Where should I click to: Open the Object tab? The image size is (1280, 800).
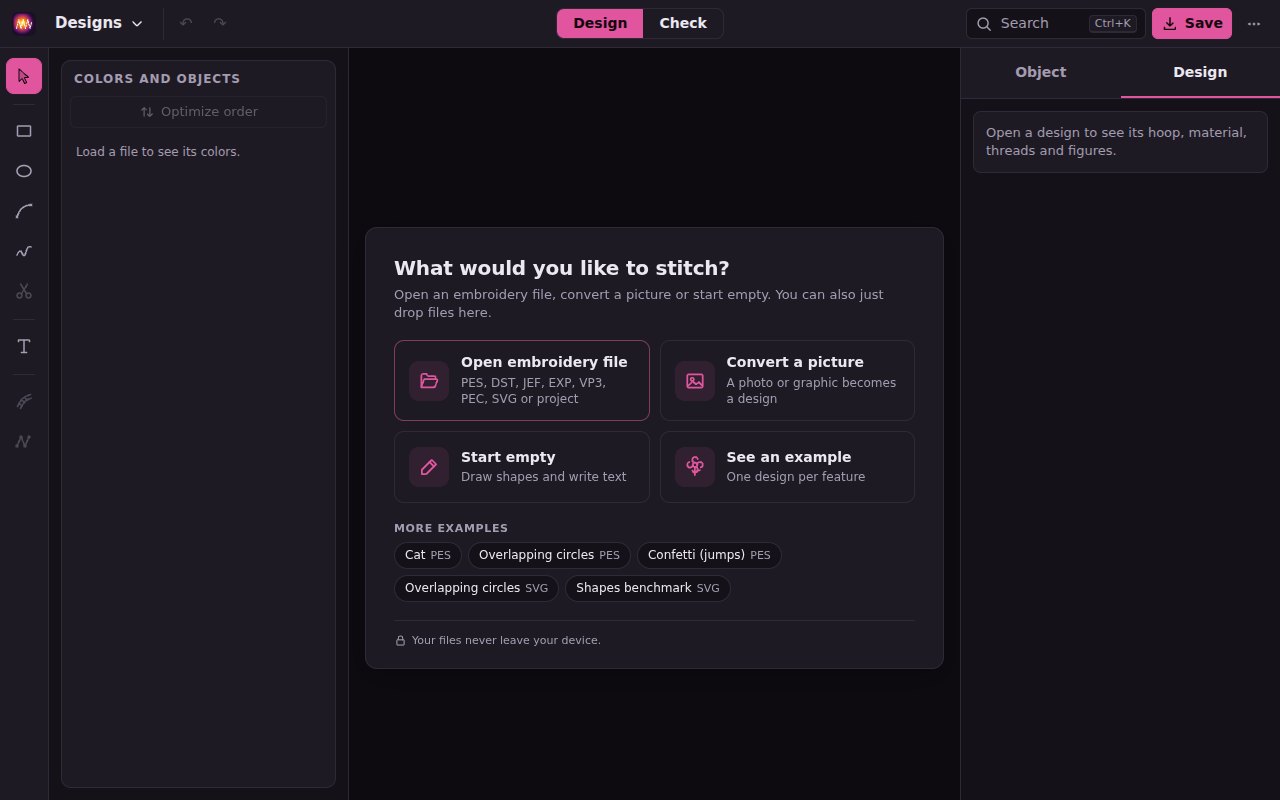click(x=1040, y=72)
